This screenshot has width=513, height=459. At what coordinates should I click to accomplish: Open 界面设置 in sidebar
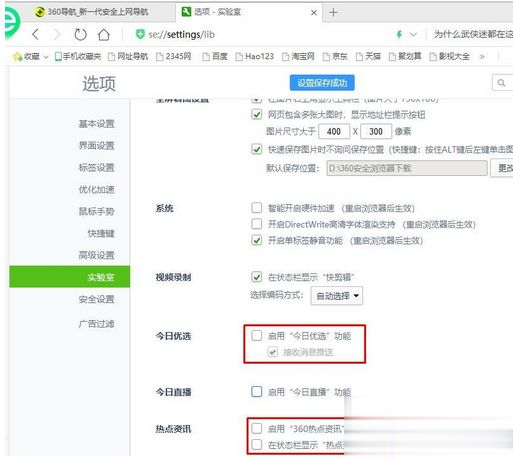(x=97, y=146)
